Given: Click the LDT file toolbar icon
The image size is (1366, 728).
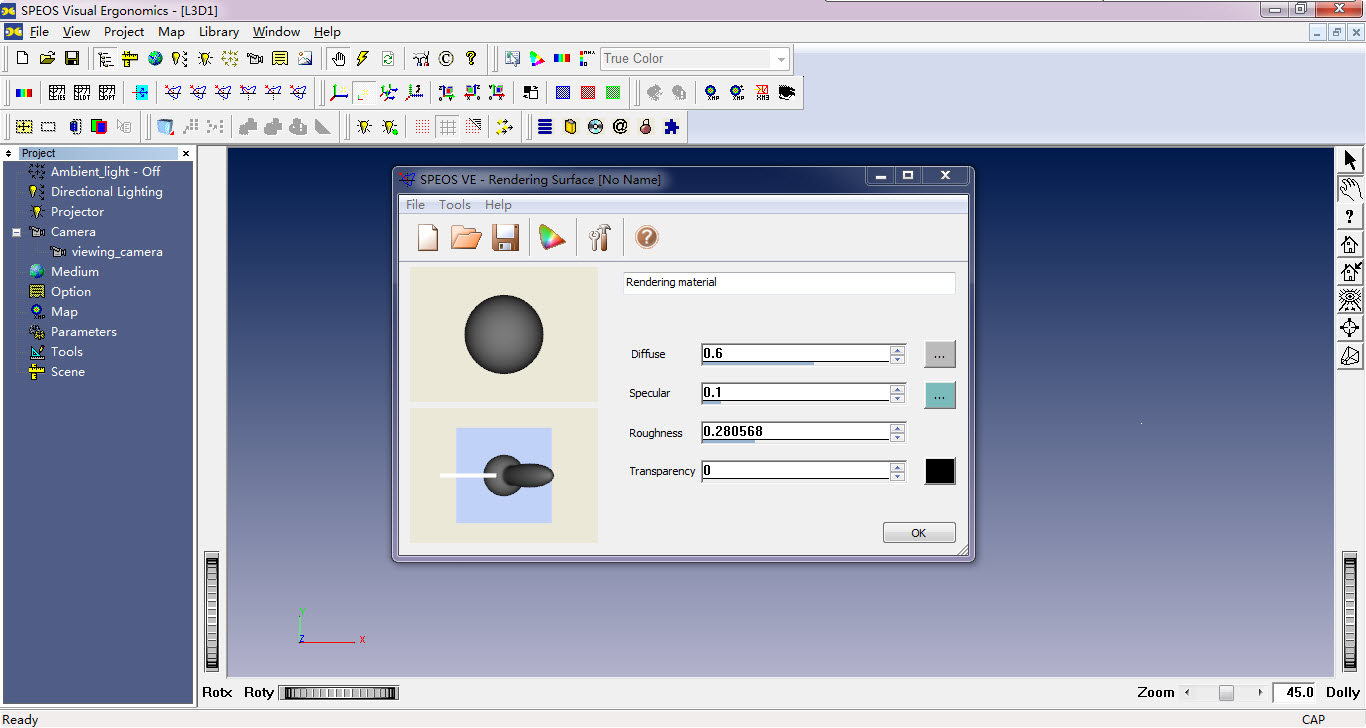Looking at the screenshot, I should [82, 93].
